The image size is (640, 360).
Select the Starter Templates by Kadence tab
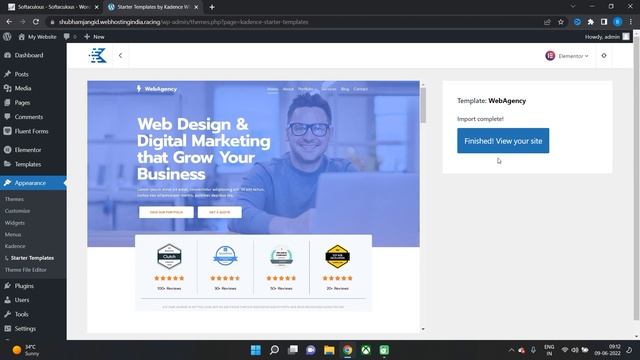pyautogui.click(x=153, y=7)
